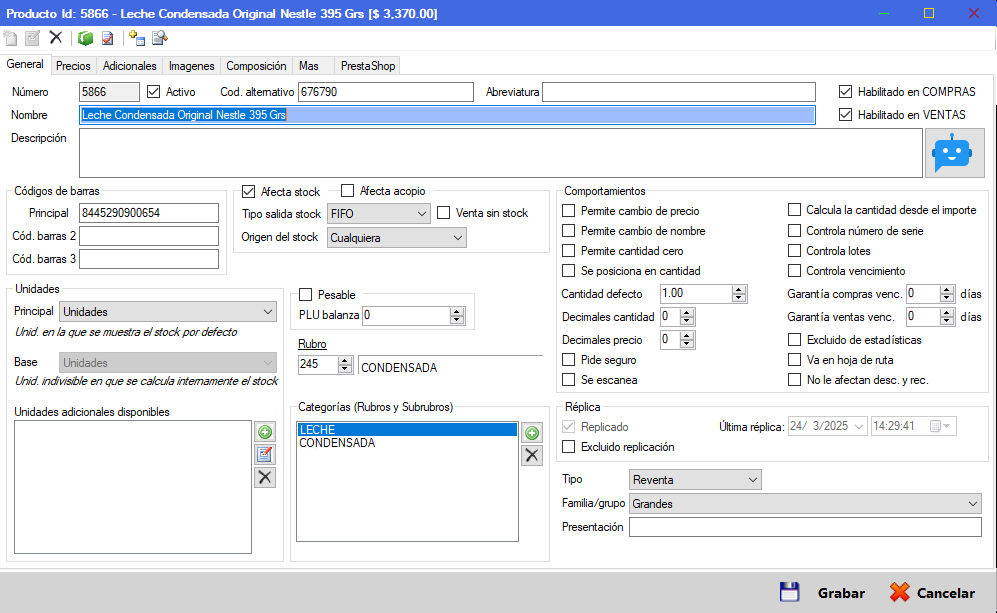Select LECHE in the categories list
Screen dimensions: 997x613
click(x=407, y=430)
